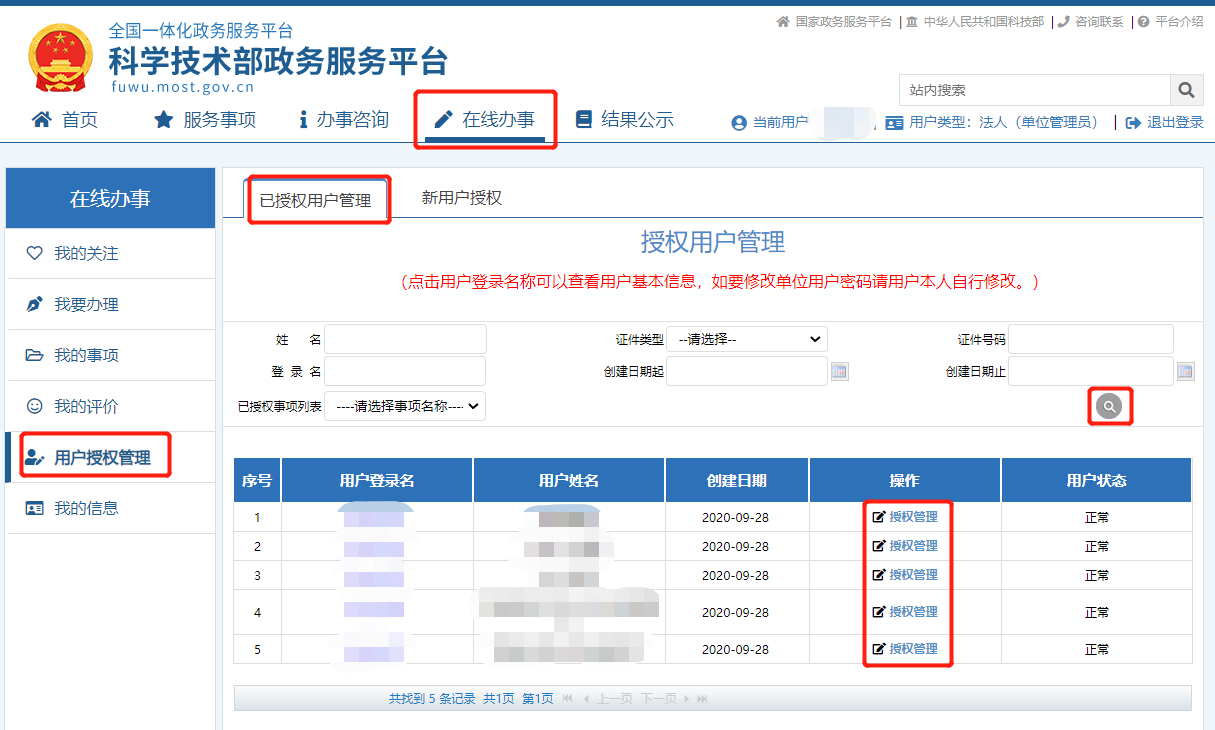Focus the 证件号码 text field
This screenshot has width=1215, height=730.
(x=1090, y=339)
